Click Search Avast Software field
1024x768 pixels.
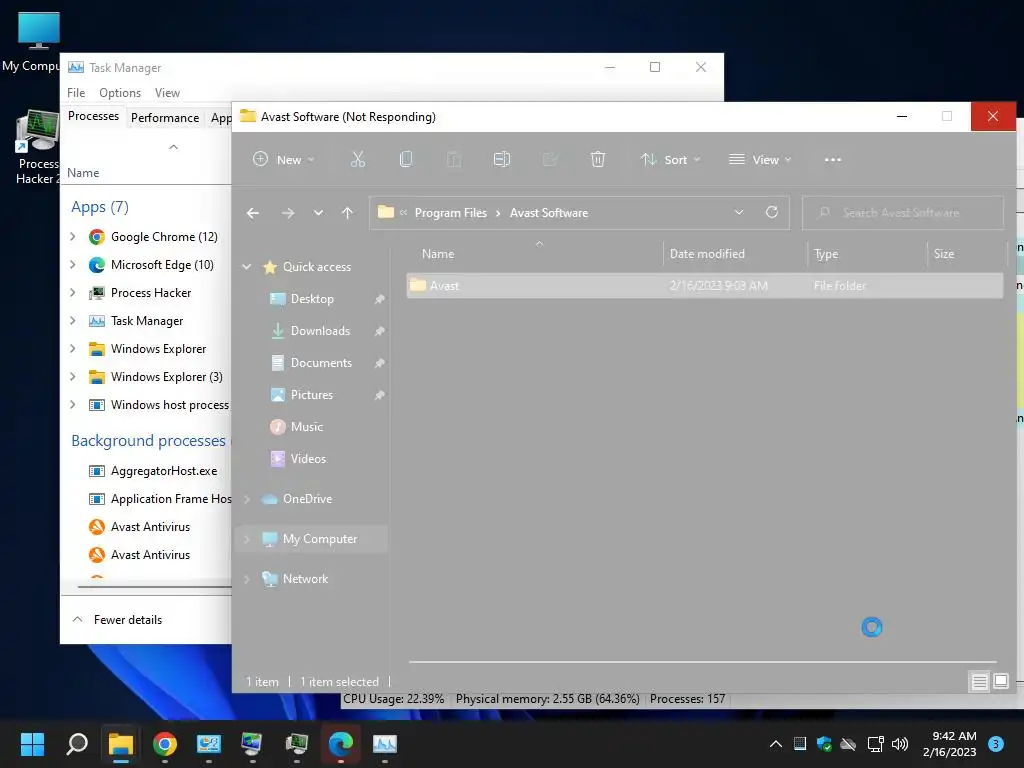pyautogui.click(x=903, y=213)
